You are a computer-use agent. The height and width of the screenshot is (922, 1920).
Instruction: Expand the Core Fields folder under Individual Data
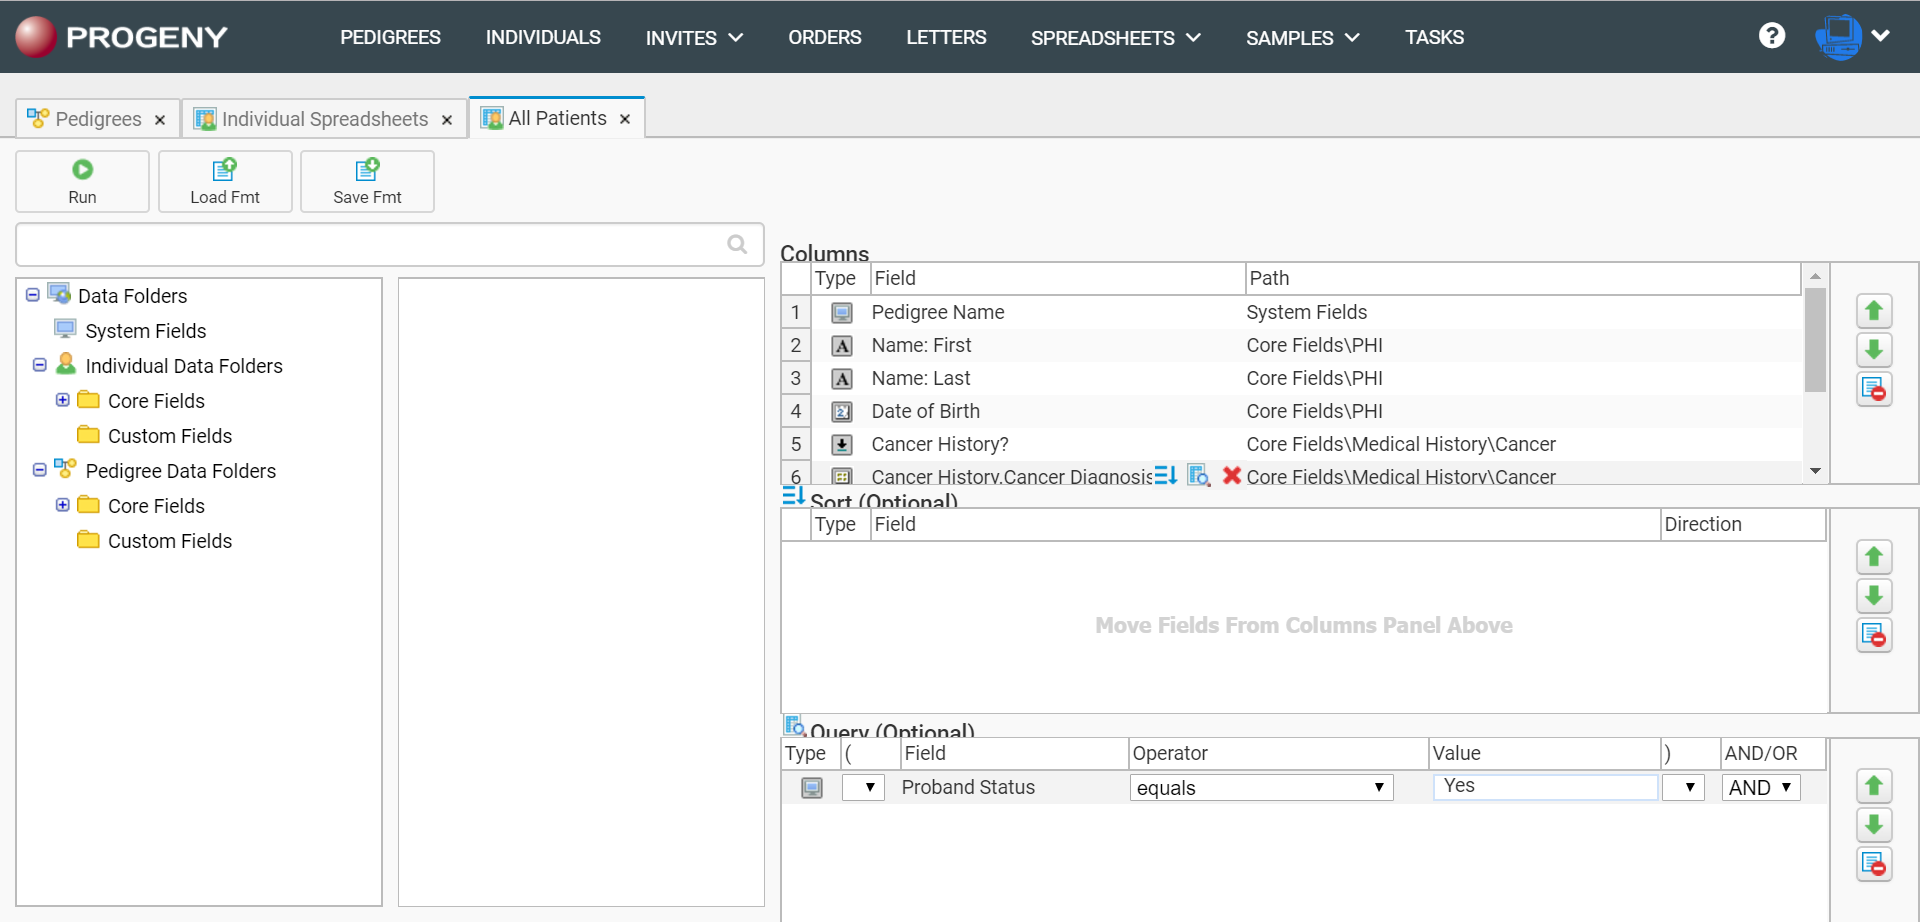[x=63, y=400]
